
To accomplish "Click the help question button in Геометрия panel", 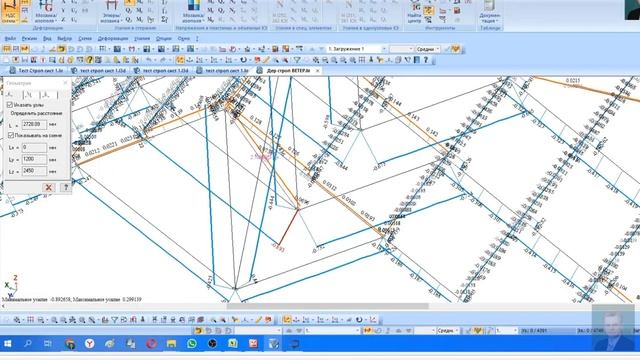I will (65, 187).
